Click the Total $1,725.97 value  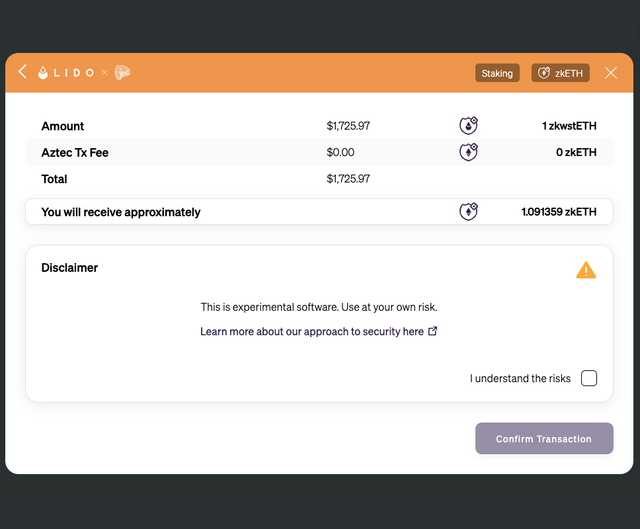tap(348, 179)
